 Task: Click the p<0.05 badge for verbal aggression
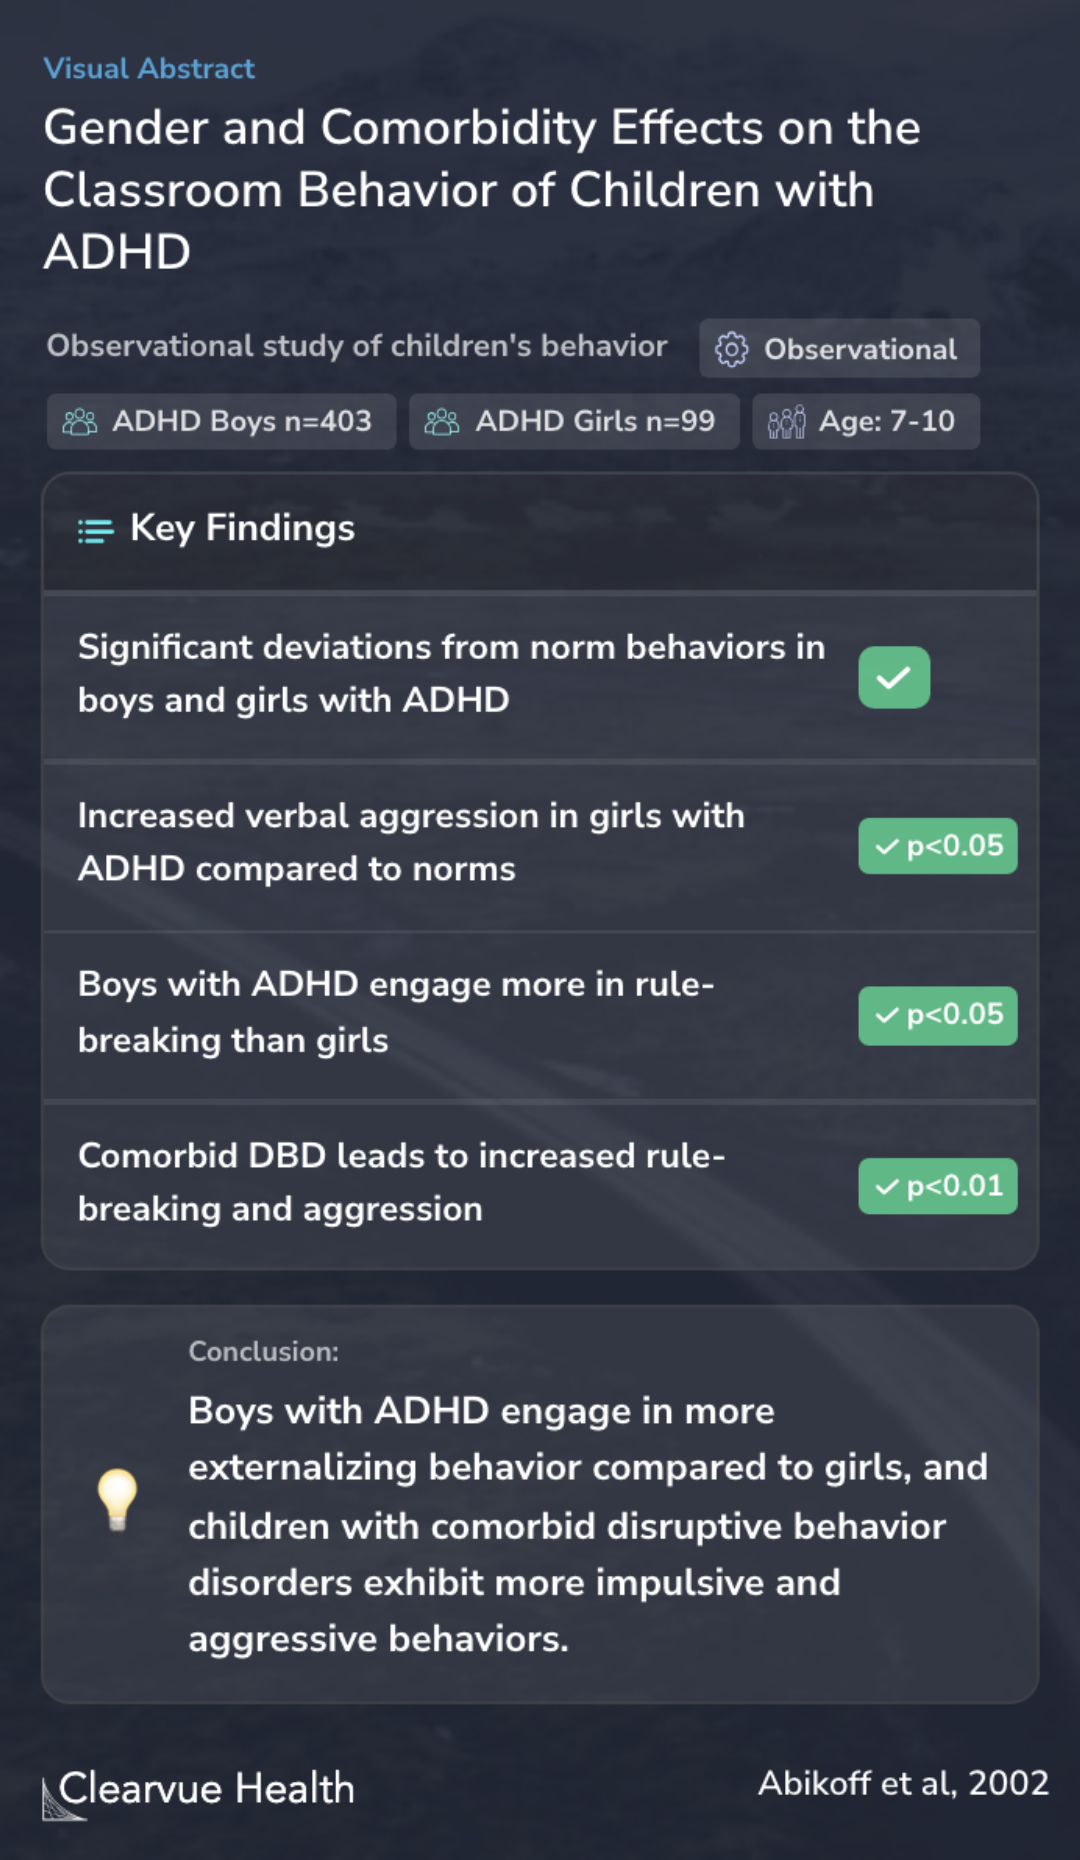[938, 846]
